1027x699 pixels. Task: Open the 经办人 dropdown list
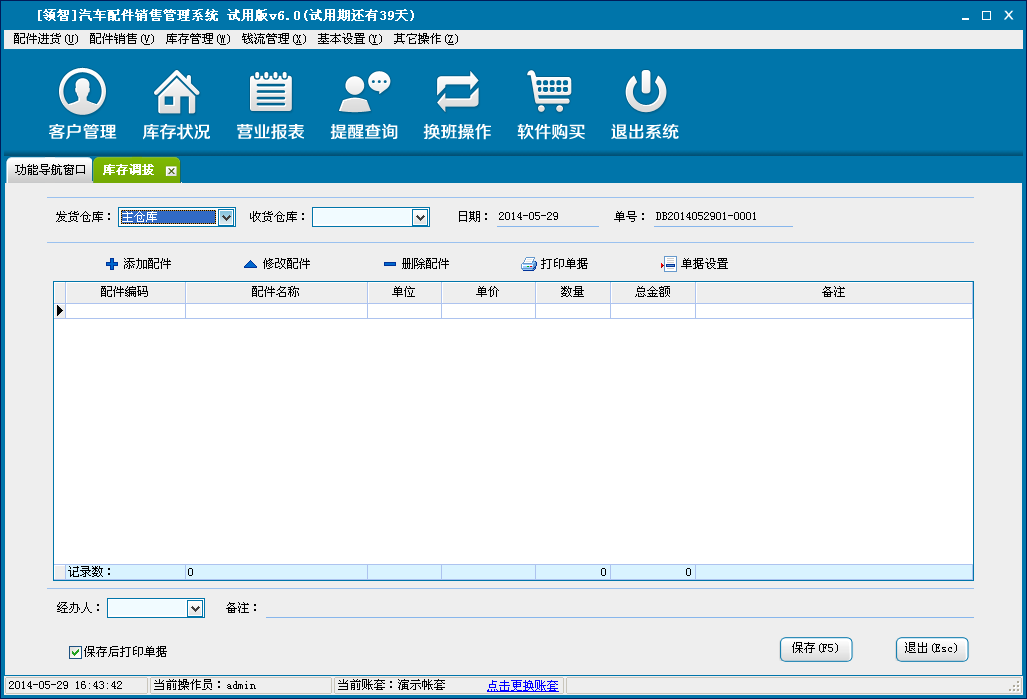coord(195,608)
